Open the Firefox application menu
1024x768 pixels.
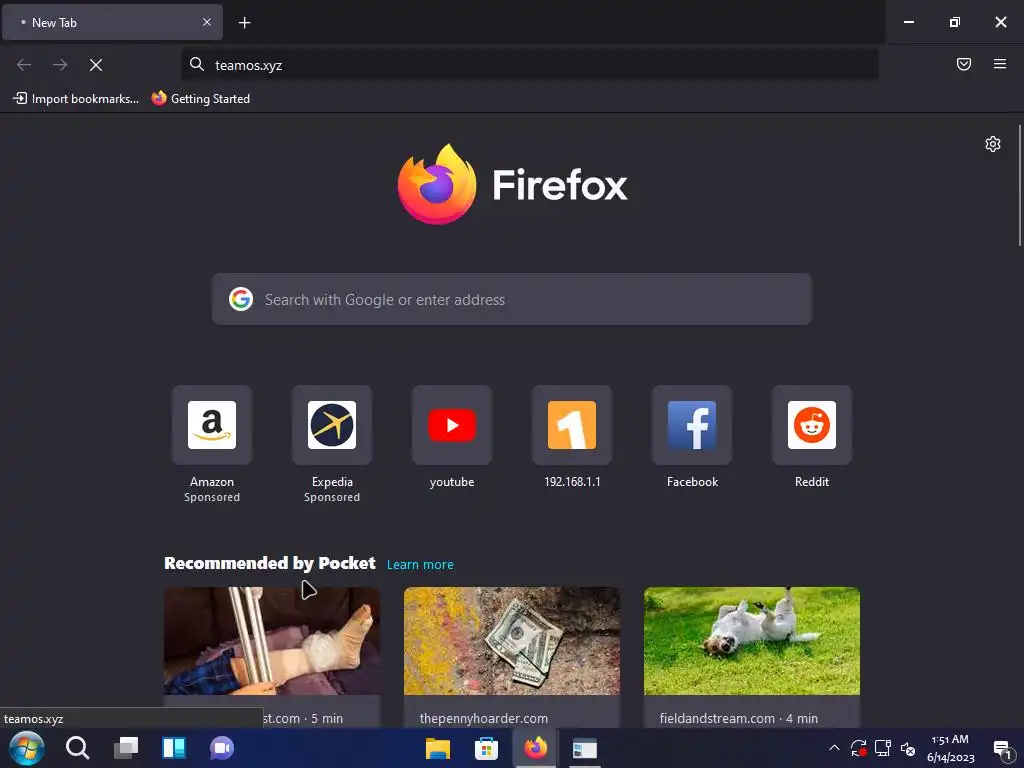[x=1000, y=64]
